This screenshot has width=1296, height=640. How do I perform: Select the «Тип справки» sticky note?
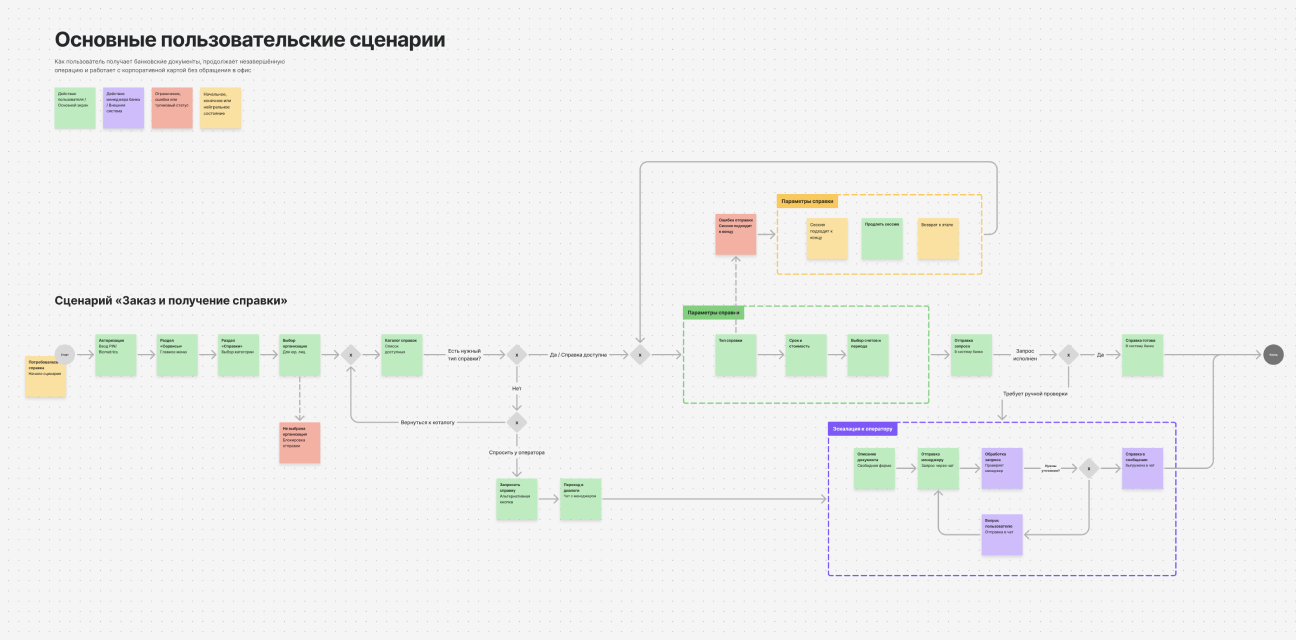tap(736, 355)
